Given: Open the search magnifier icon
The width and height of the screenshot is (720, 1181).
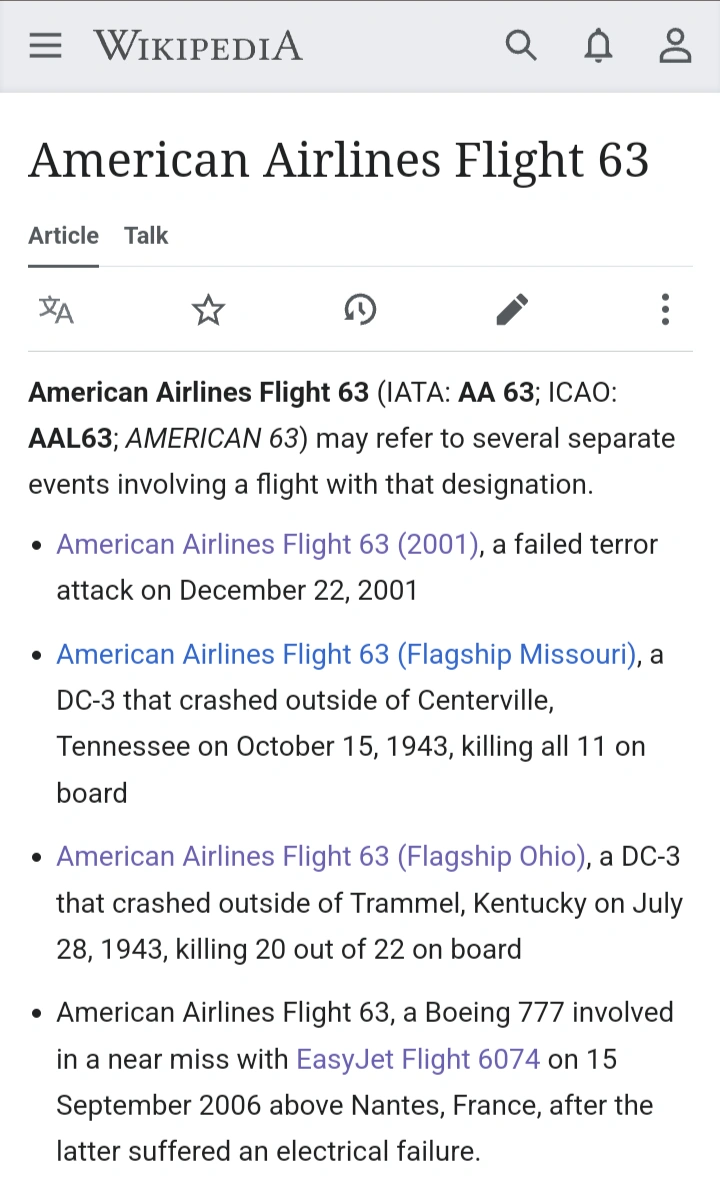Looking at the screenshot, I should 520,46.
